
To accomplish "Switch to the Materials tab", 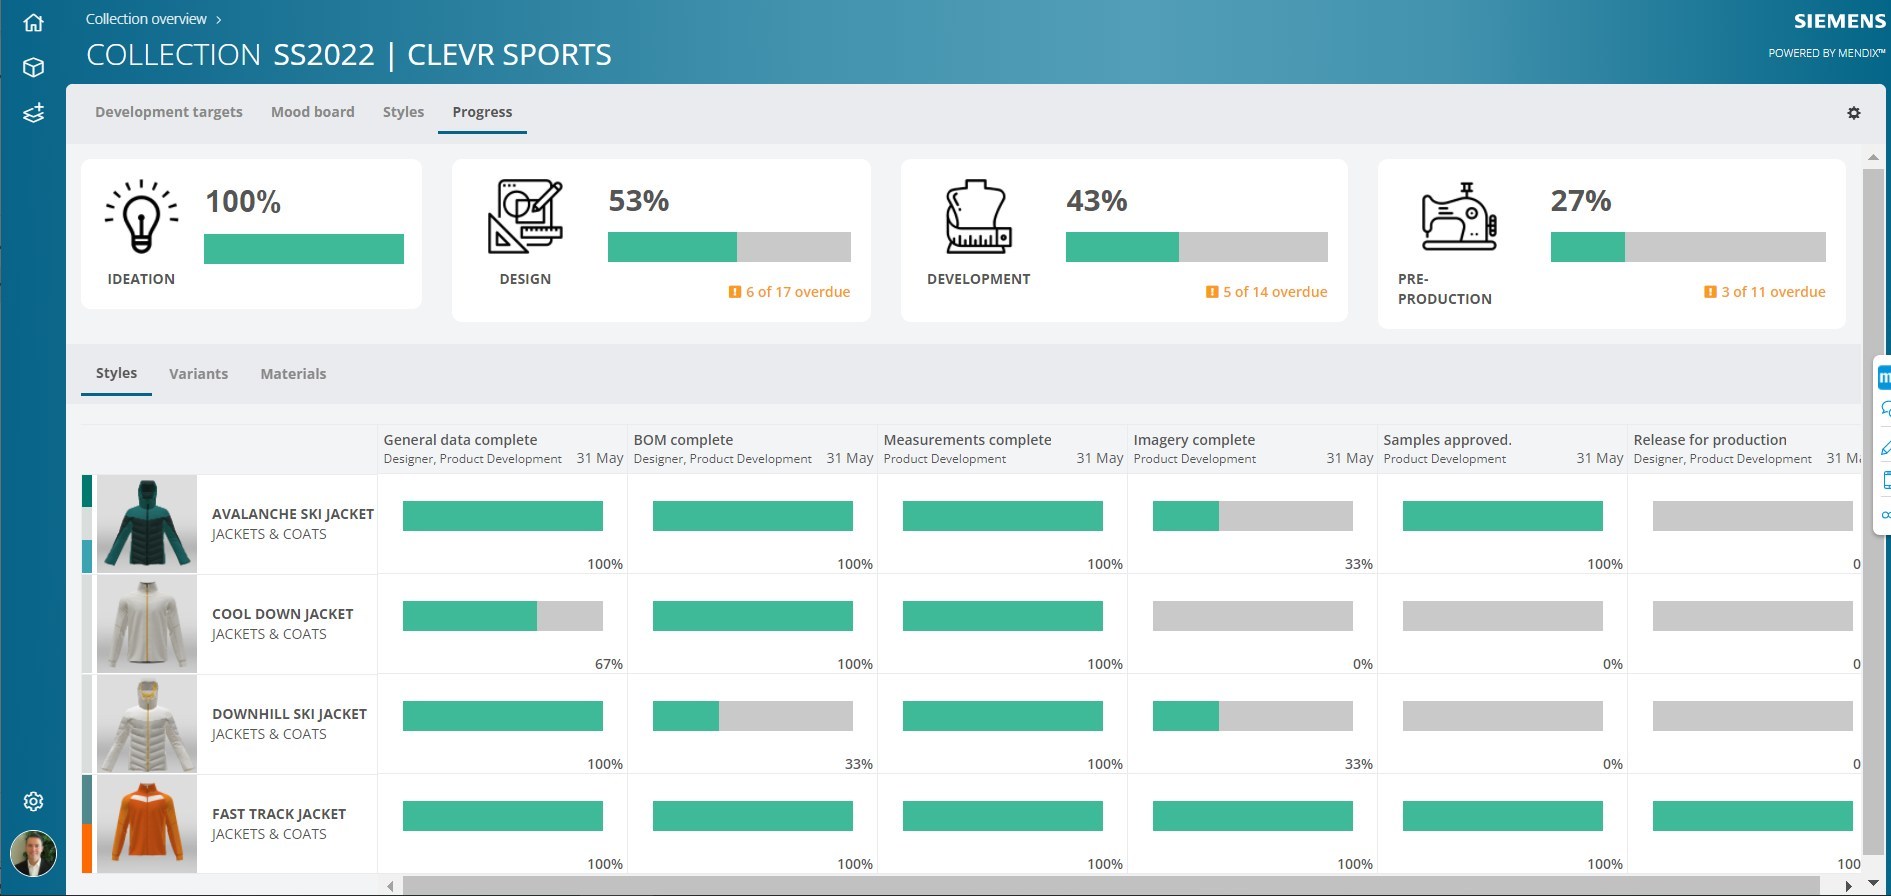I will pyautogui.click(x=293, y=374).
